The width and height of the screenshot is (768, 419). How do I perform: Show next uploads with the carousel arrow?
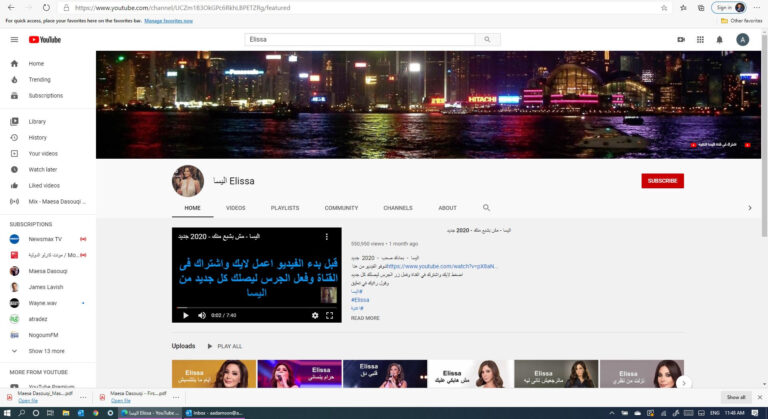(684, 383)
